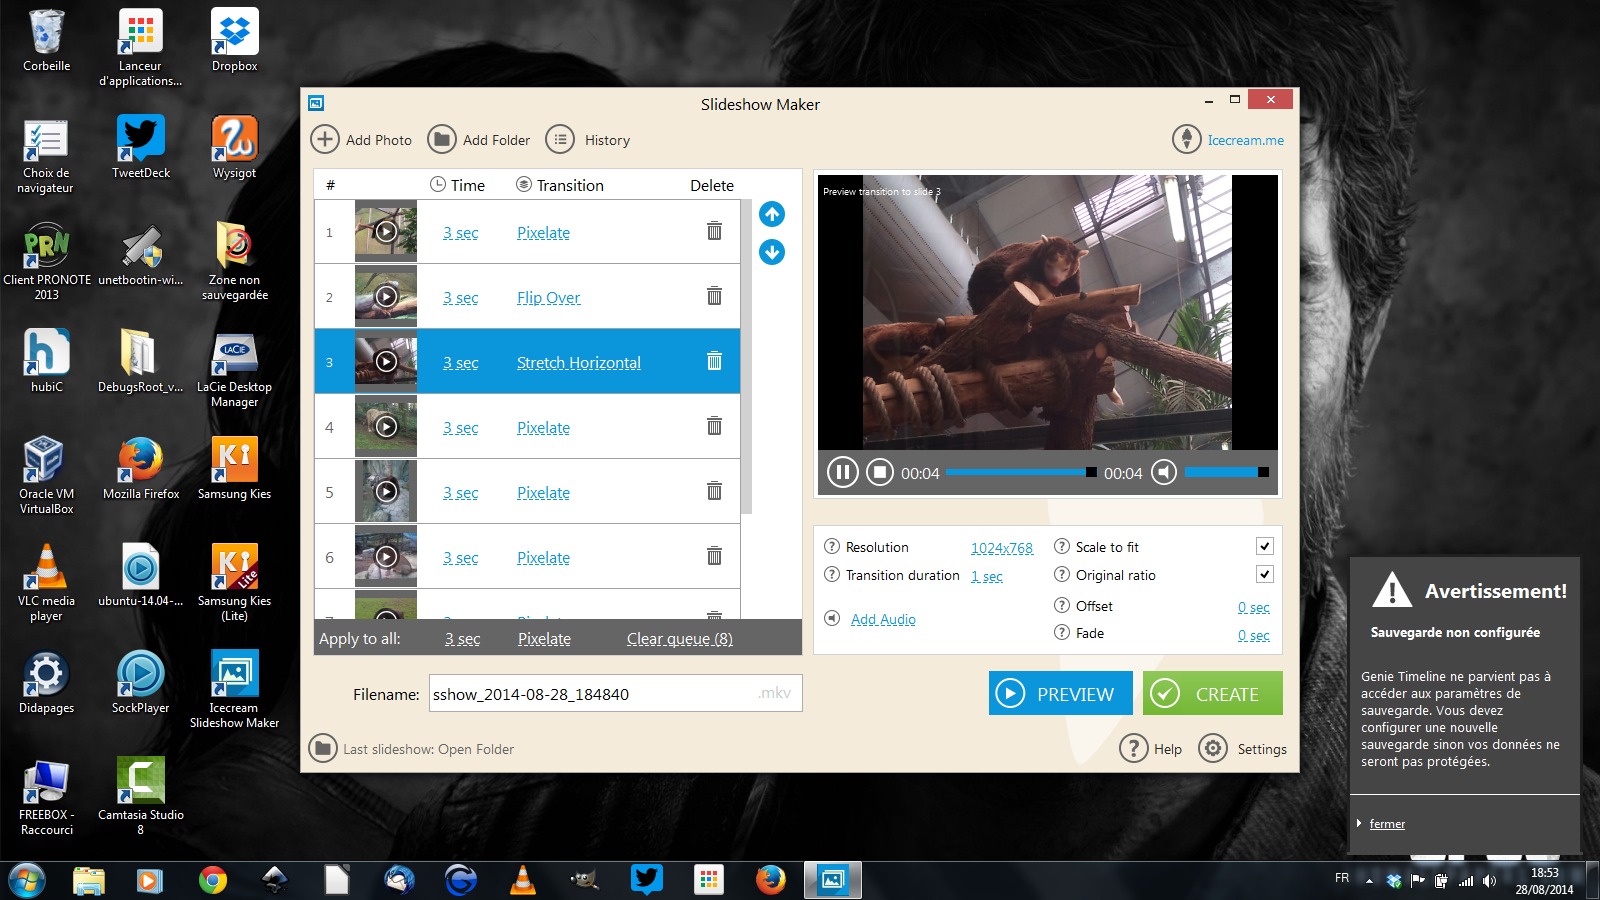Viewport: 1600px width, 900px height.
Task: Set Apply to all Pixelate transition
Action: coord(544,639)
